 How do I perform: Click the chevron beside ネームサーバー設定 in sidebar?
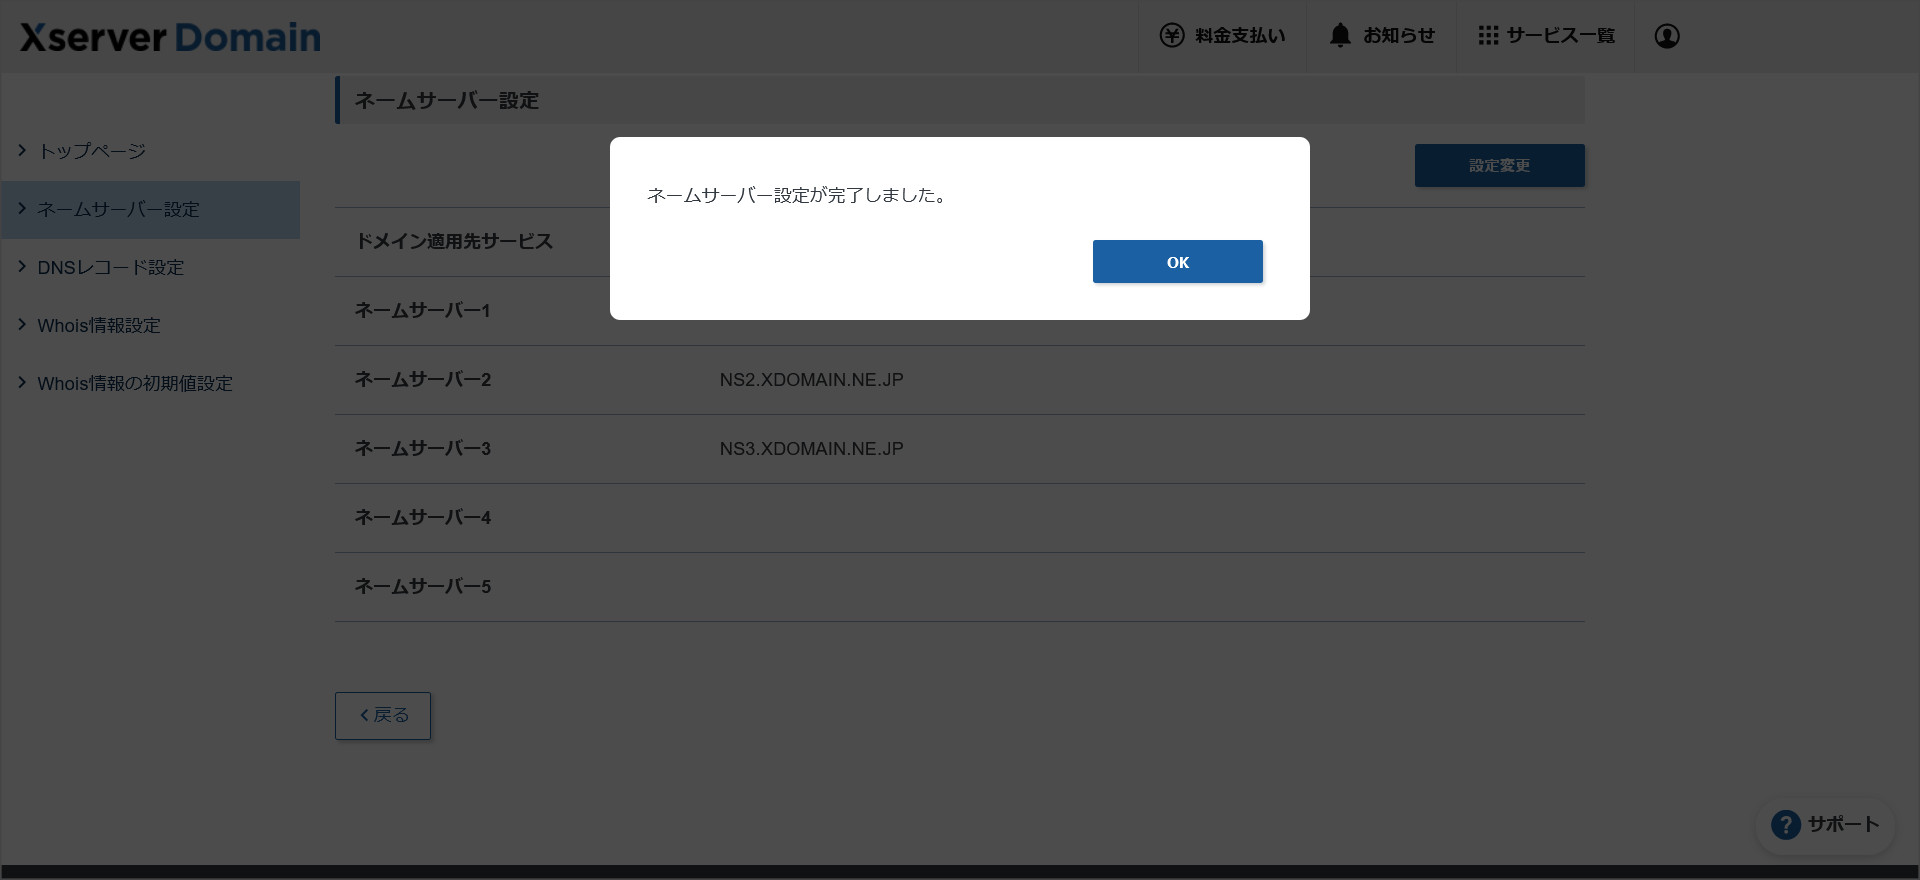(x=22, y=208)
